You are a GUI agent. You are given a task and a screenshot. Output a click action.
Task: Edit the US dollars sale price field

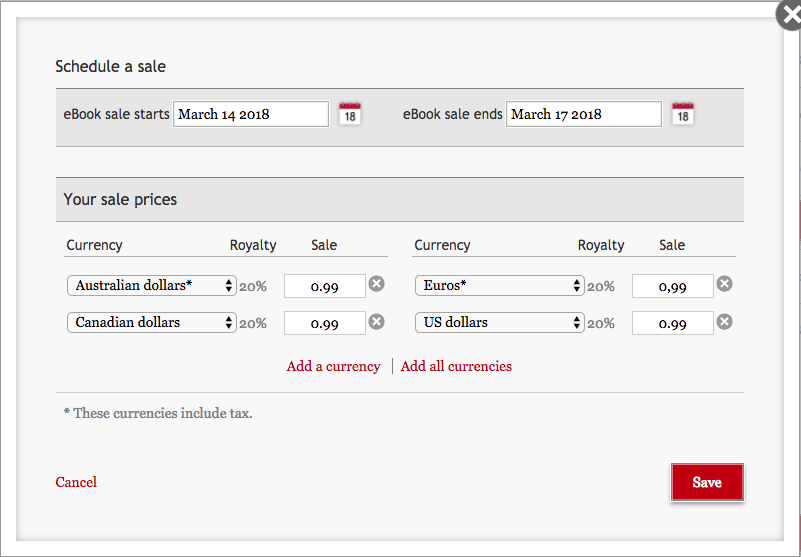[672, 324]
